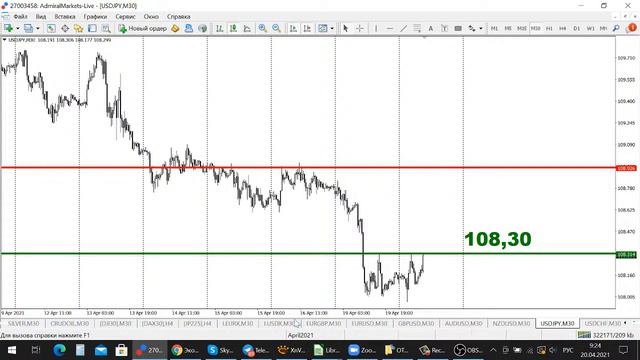640x360 pixels.
Task: Click the Windows Start button
Action: [11, 350]
